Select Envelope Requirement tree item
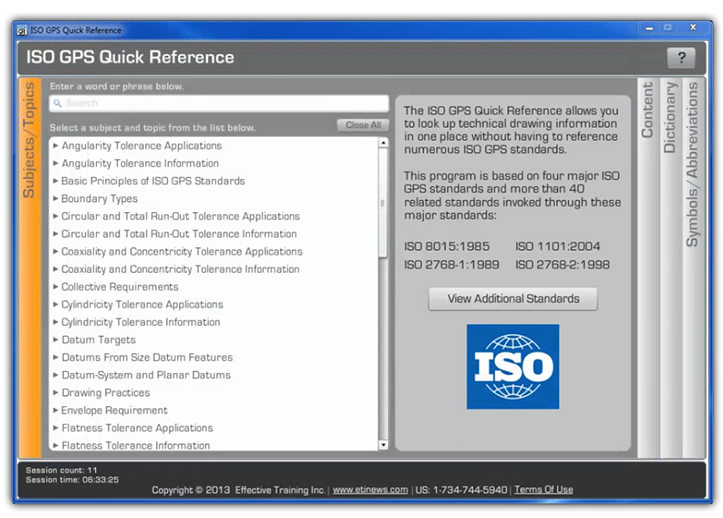The image size is (723, 518). [114, 410]
